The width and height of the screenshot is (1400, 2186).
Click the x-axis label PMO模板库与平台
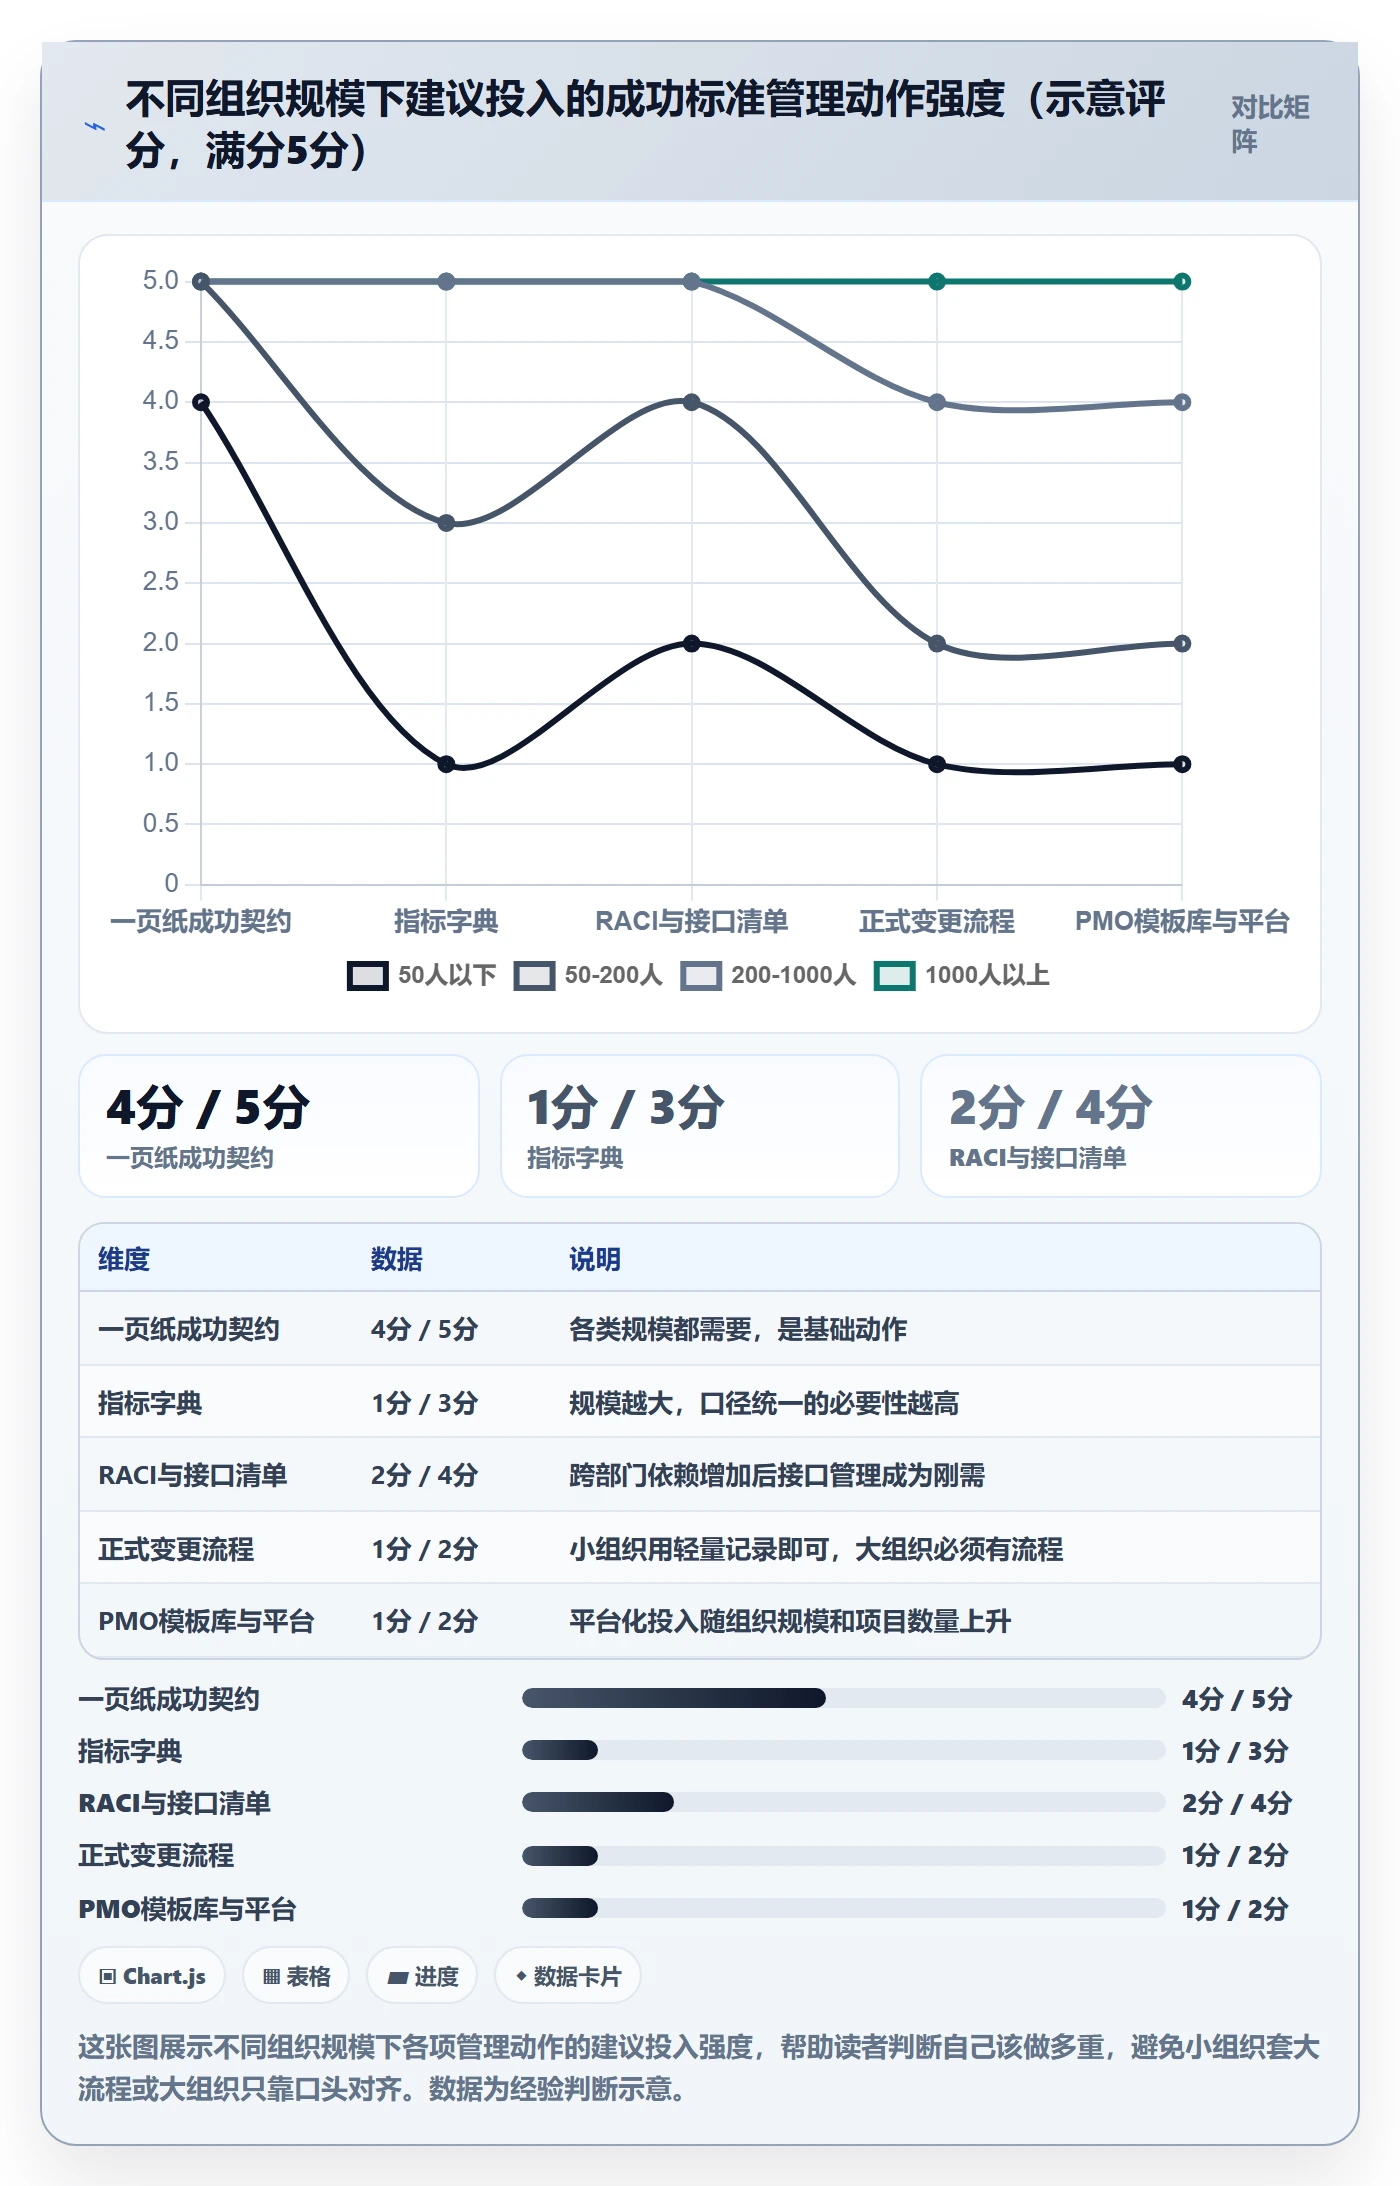(1182, 921)
